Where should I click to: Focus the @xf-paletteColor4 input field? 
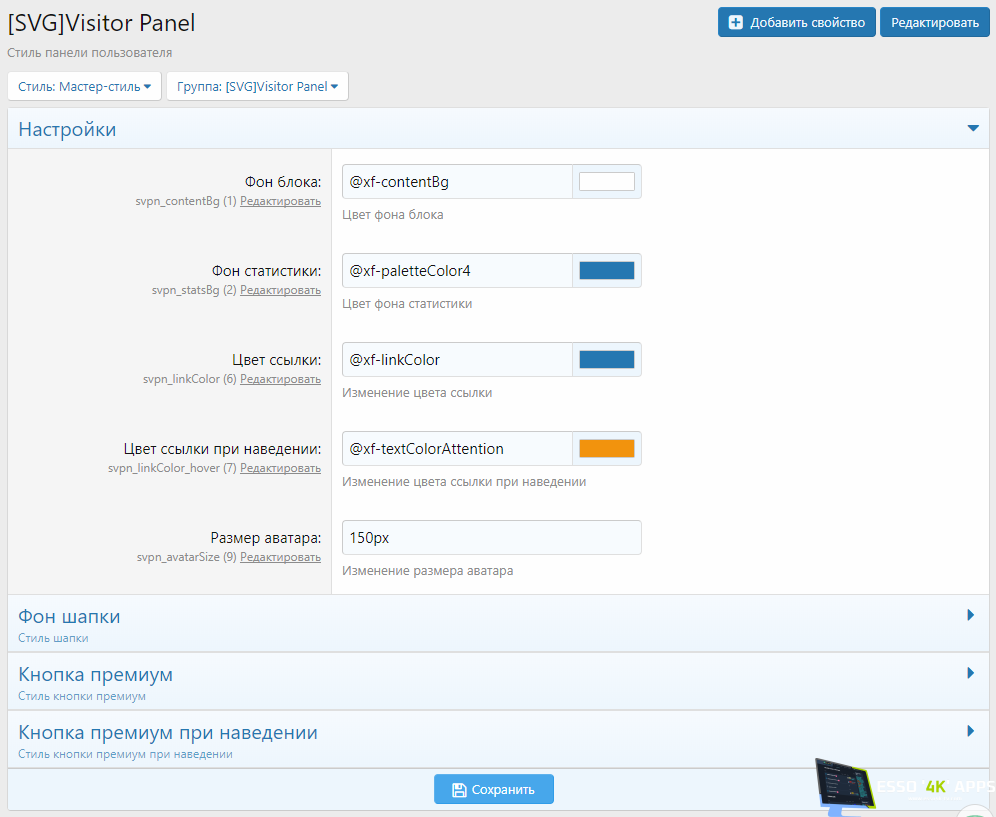(457, 271)
